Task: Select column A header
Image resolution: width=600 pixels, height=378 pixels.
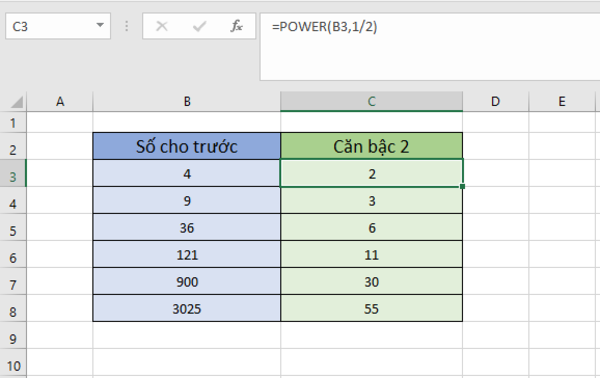Action: tap(60, 102)
